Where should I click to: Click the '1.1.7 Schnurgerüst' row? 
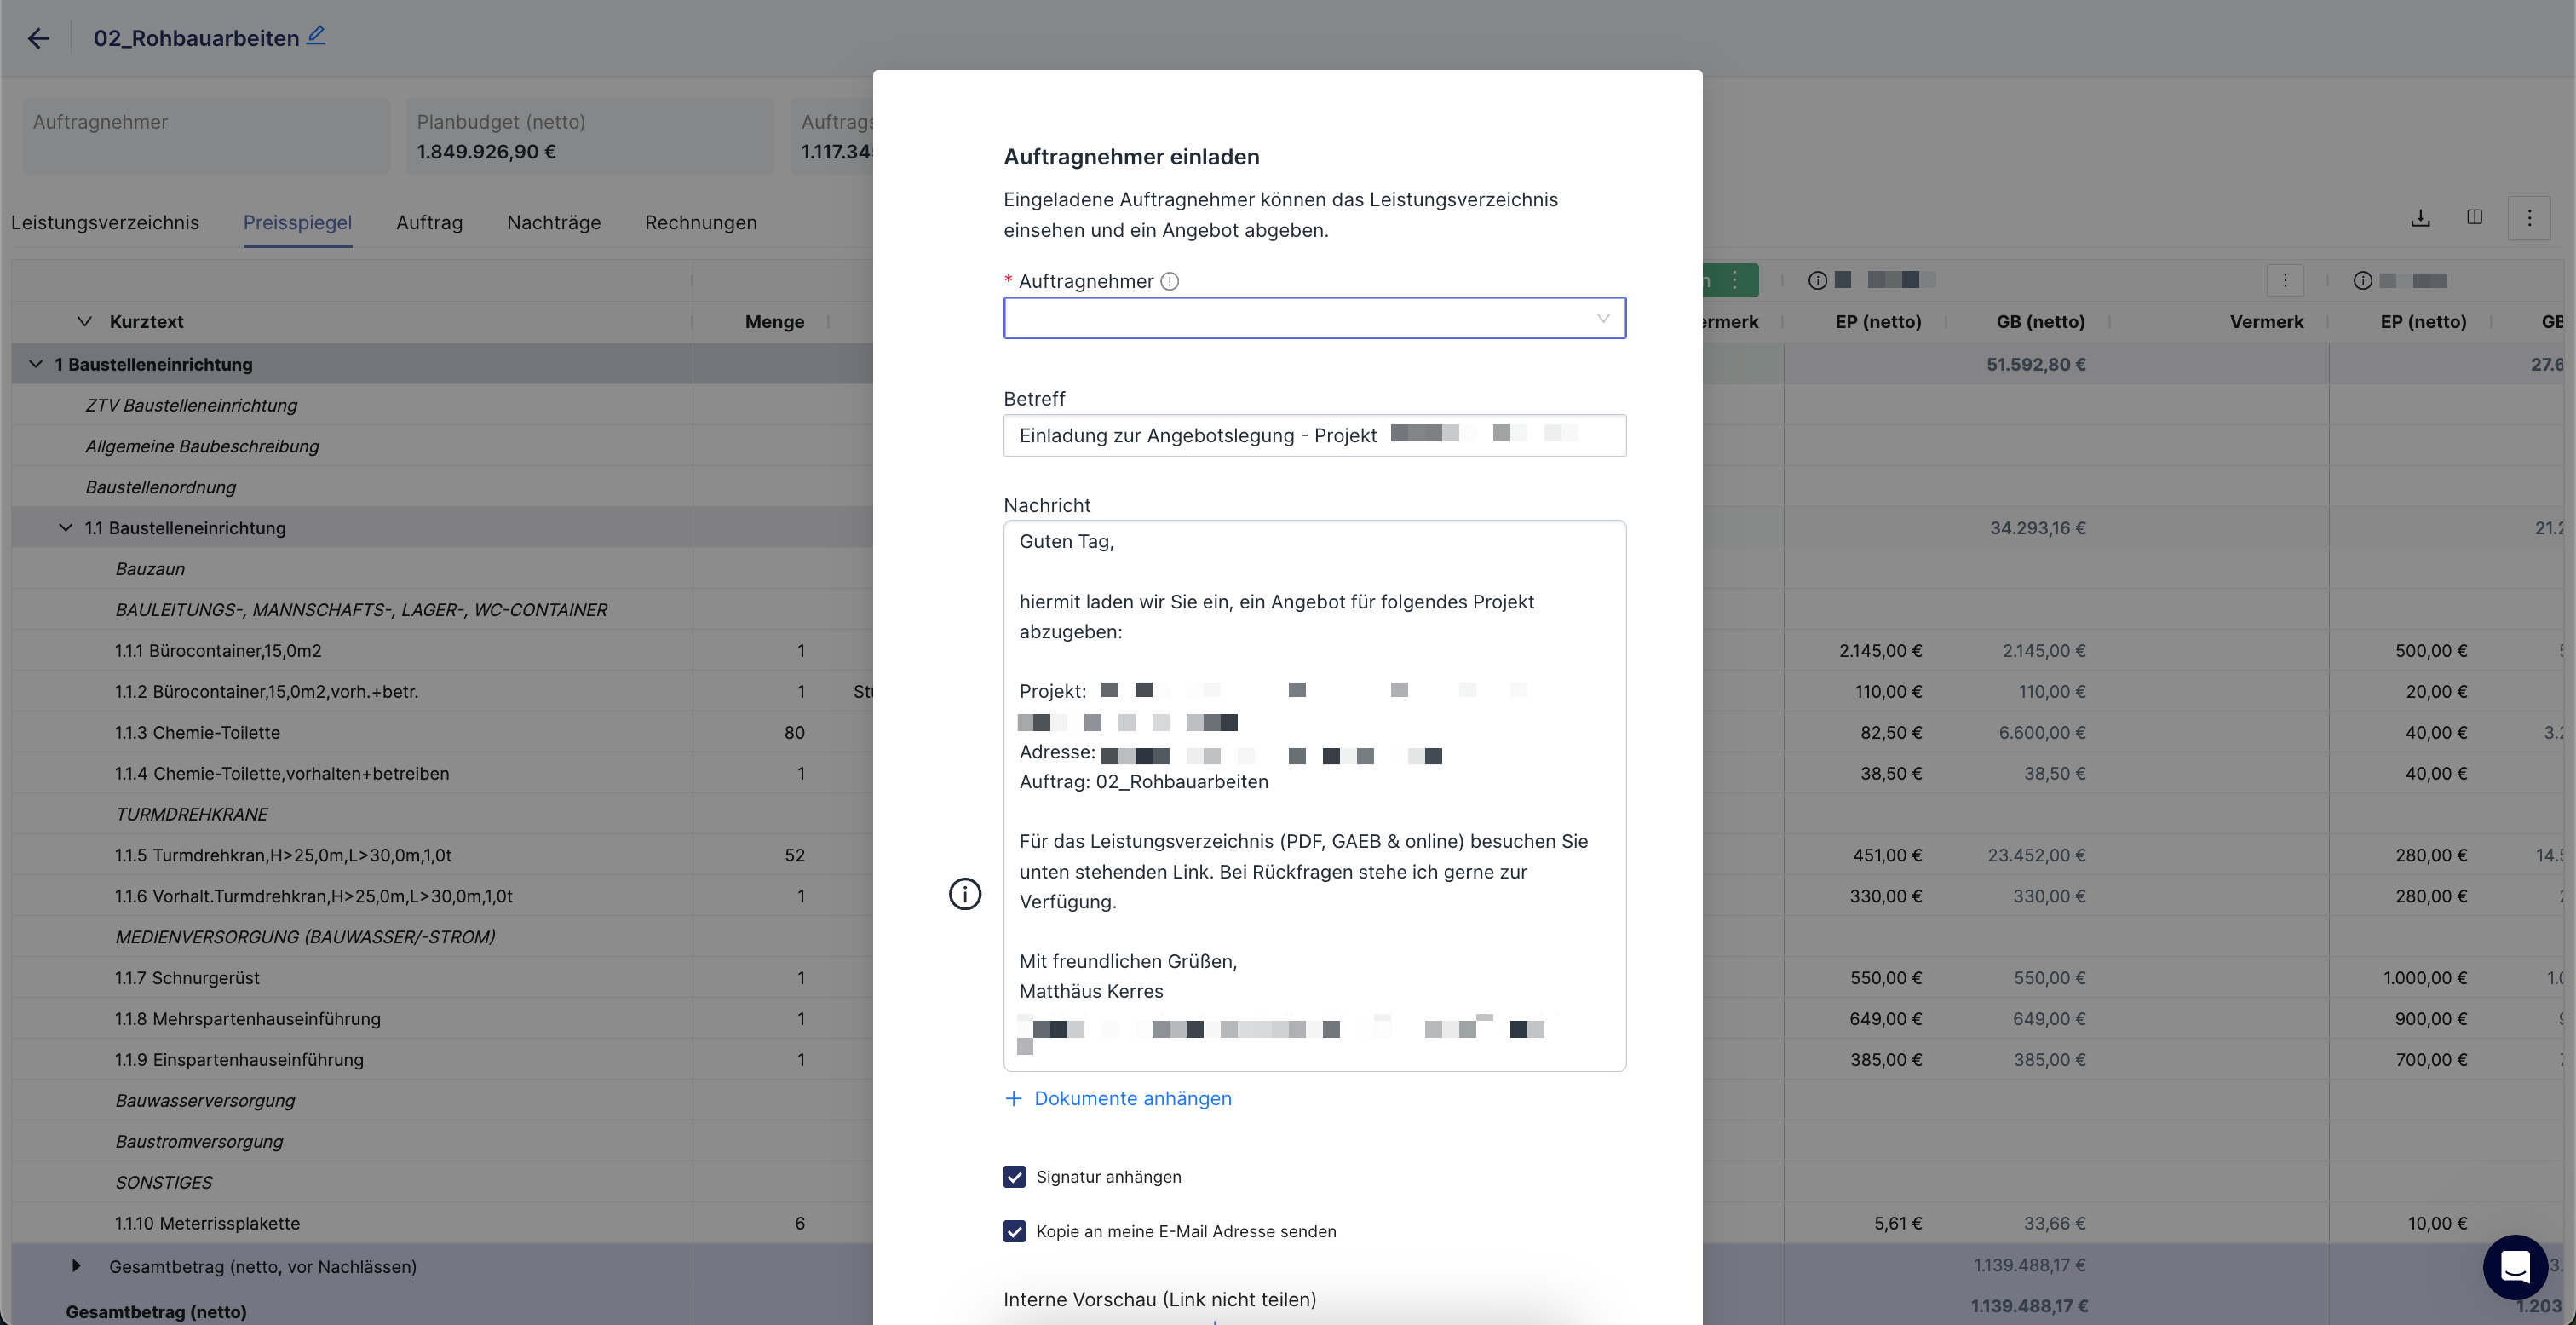(442, 977)
